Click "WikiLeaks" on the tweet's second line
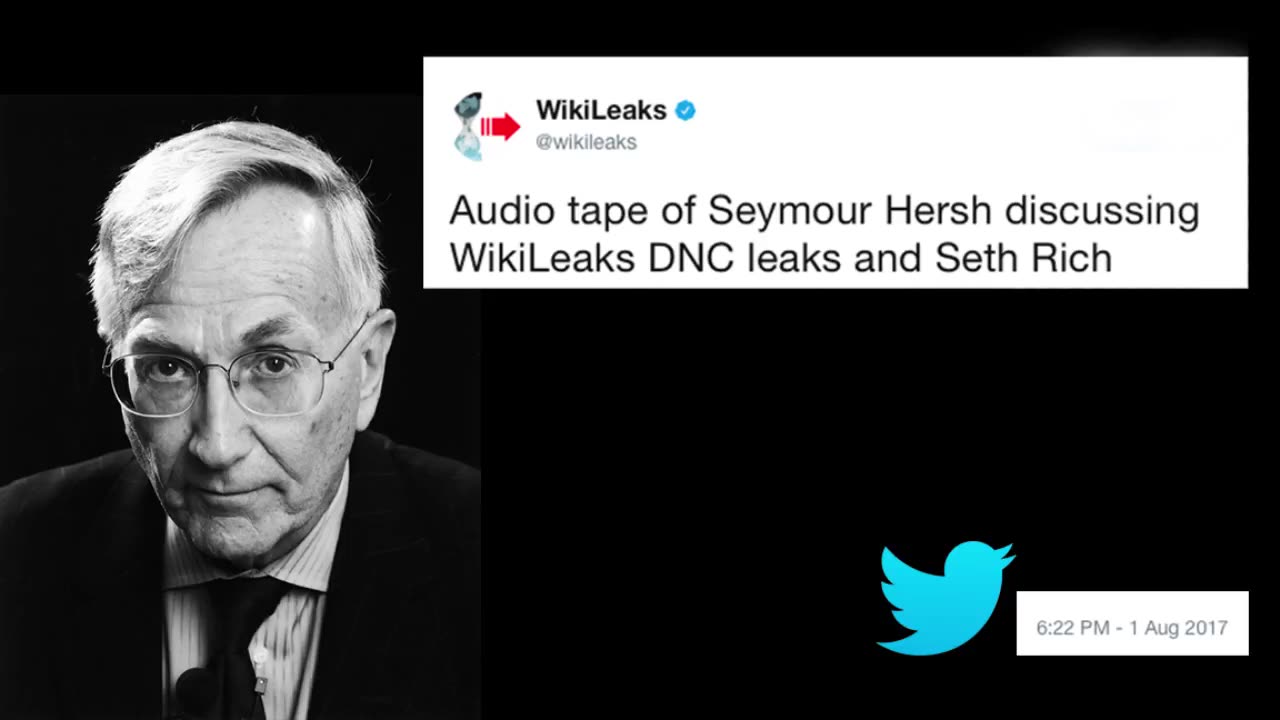The image size is (1280, 720). coord(543,258)
